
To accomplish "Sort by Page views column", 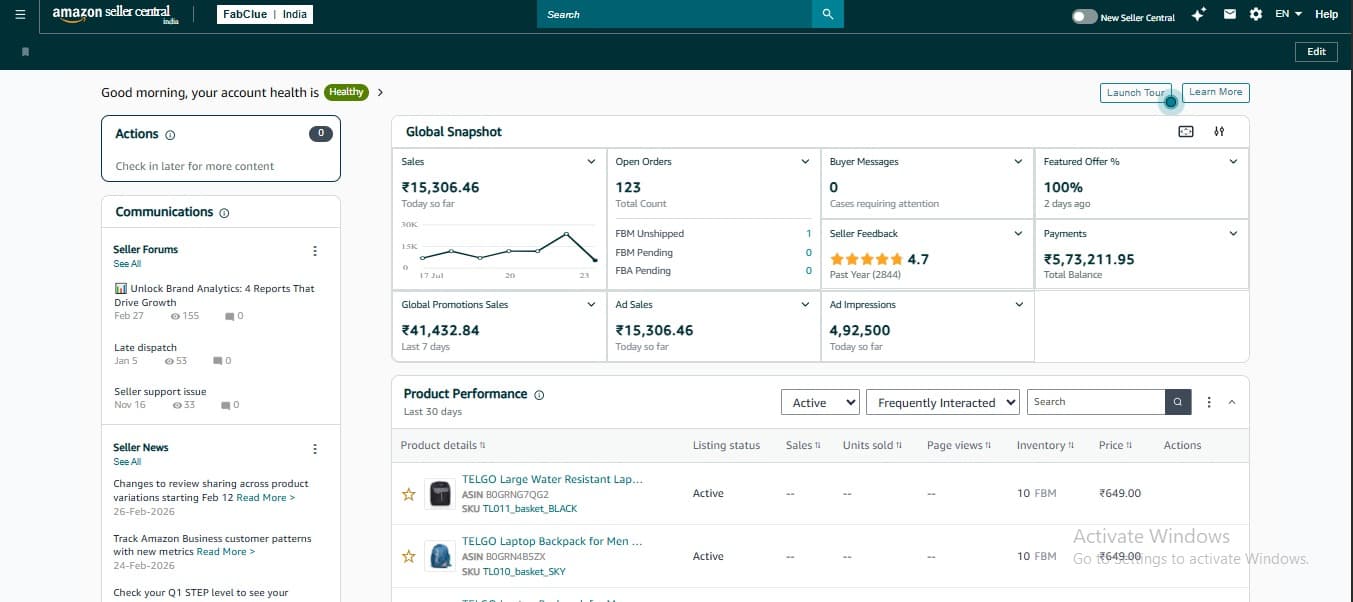I will pos(959,446).
